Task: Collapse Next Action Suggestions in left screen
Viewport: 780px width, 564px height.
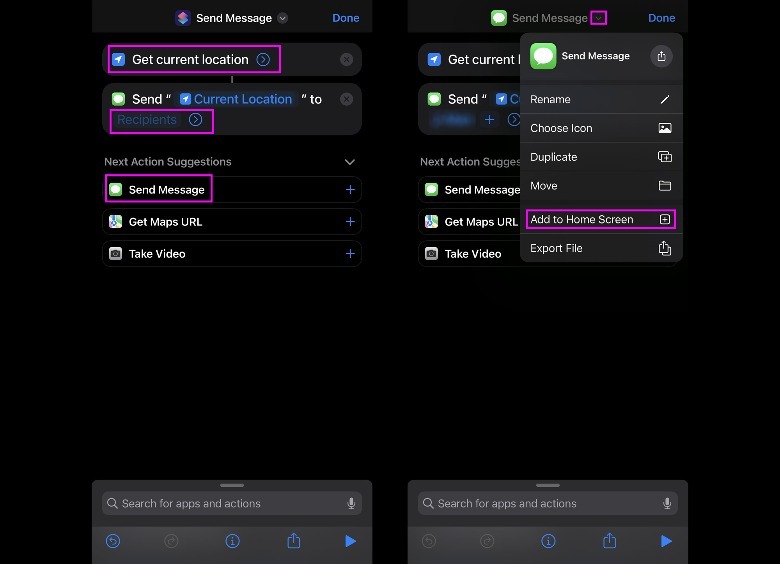Action: [350, 162]
